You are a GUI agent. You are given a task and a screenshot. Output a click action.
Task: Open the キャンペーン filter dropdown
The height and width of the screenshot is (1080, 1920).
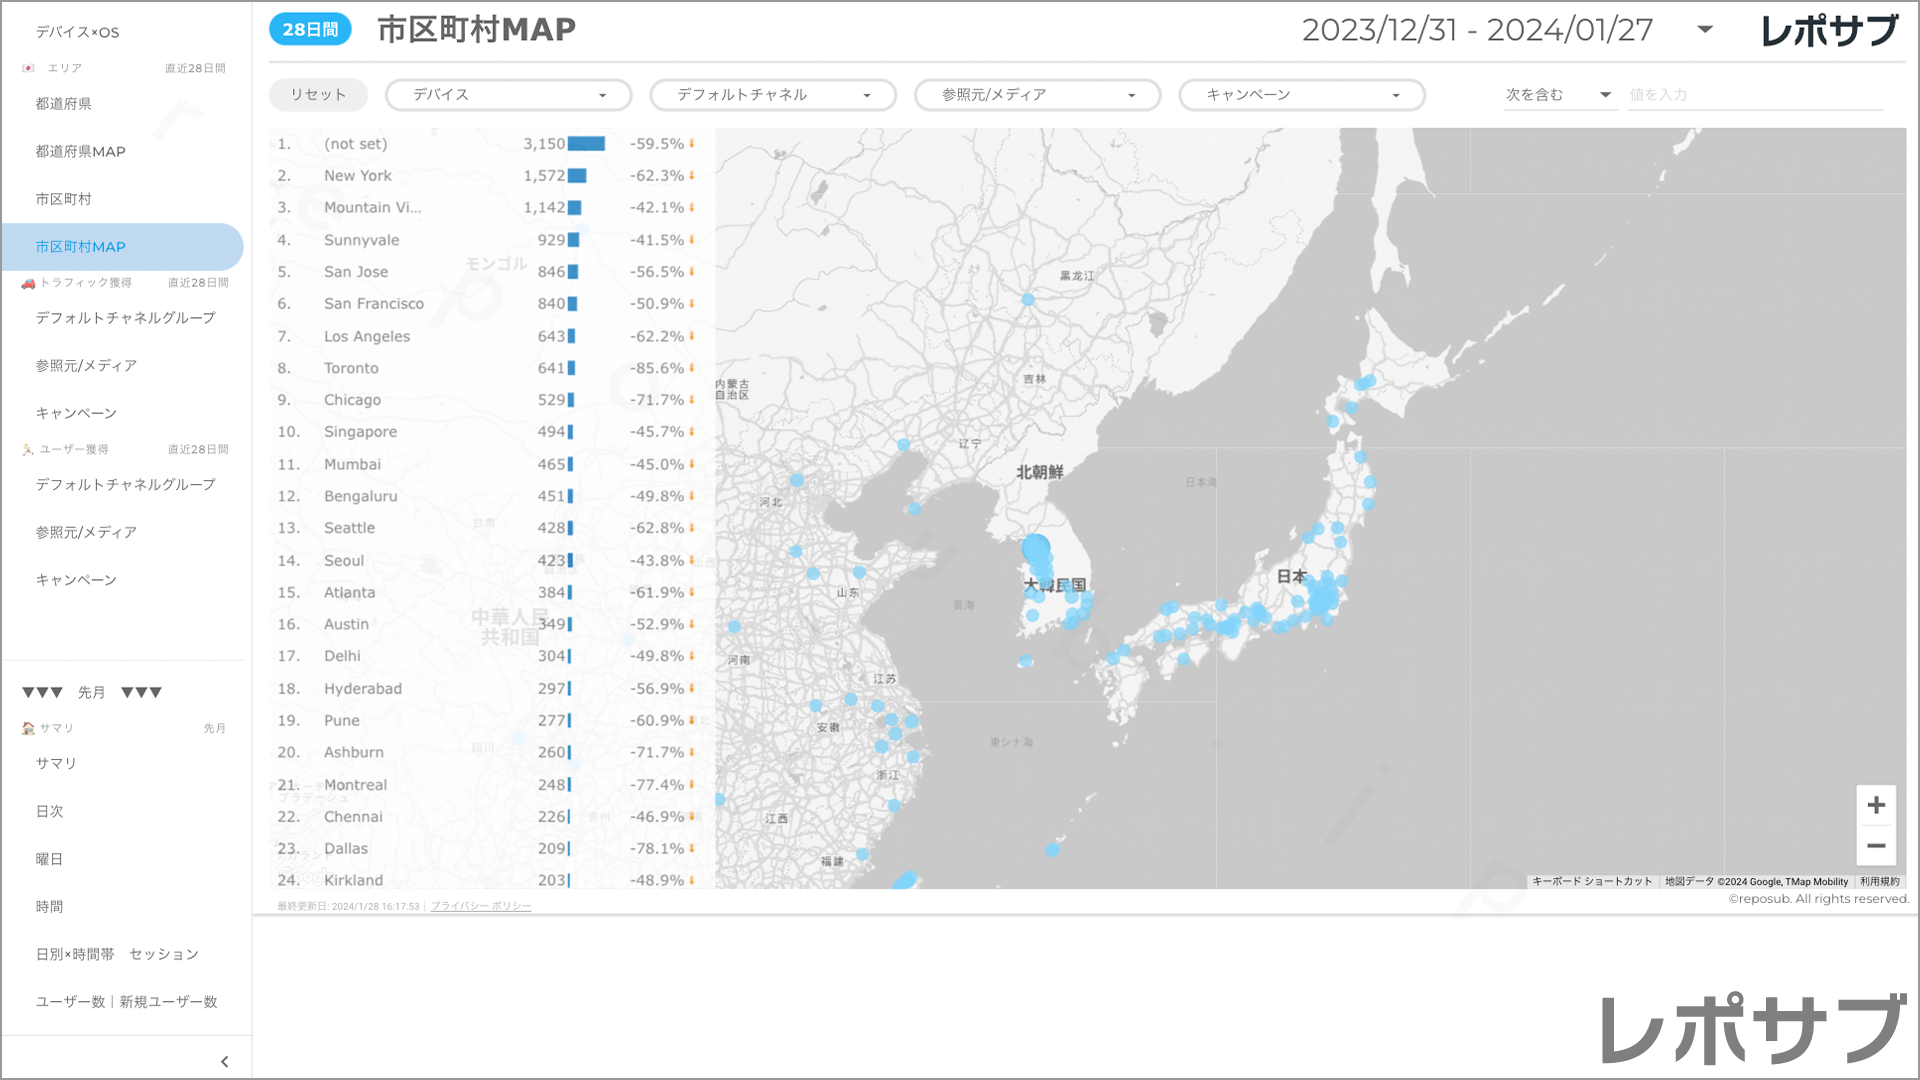click(1301, 95)
